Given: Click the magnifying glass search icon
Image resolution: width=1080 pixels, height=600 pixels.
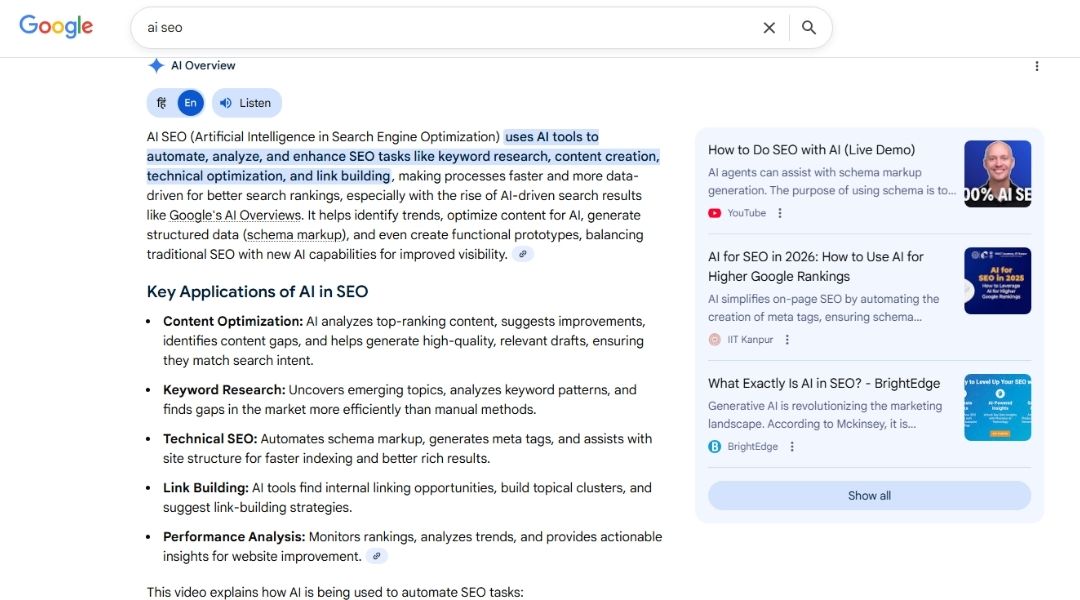Looking at the screenshot, I should click(809, 28).
